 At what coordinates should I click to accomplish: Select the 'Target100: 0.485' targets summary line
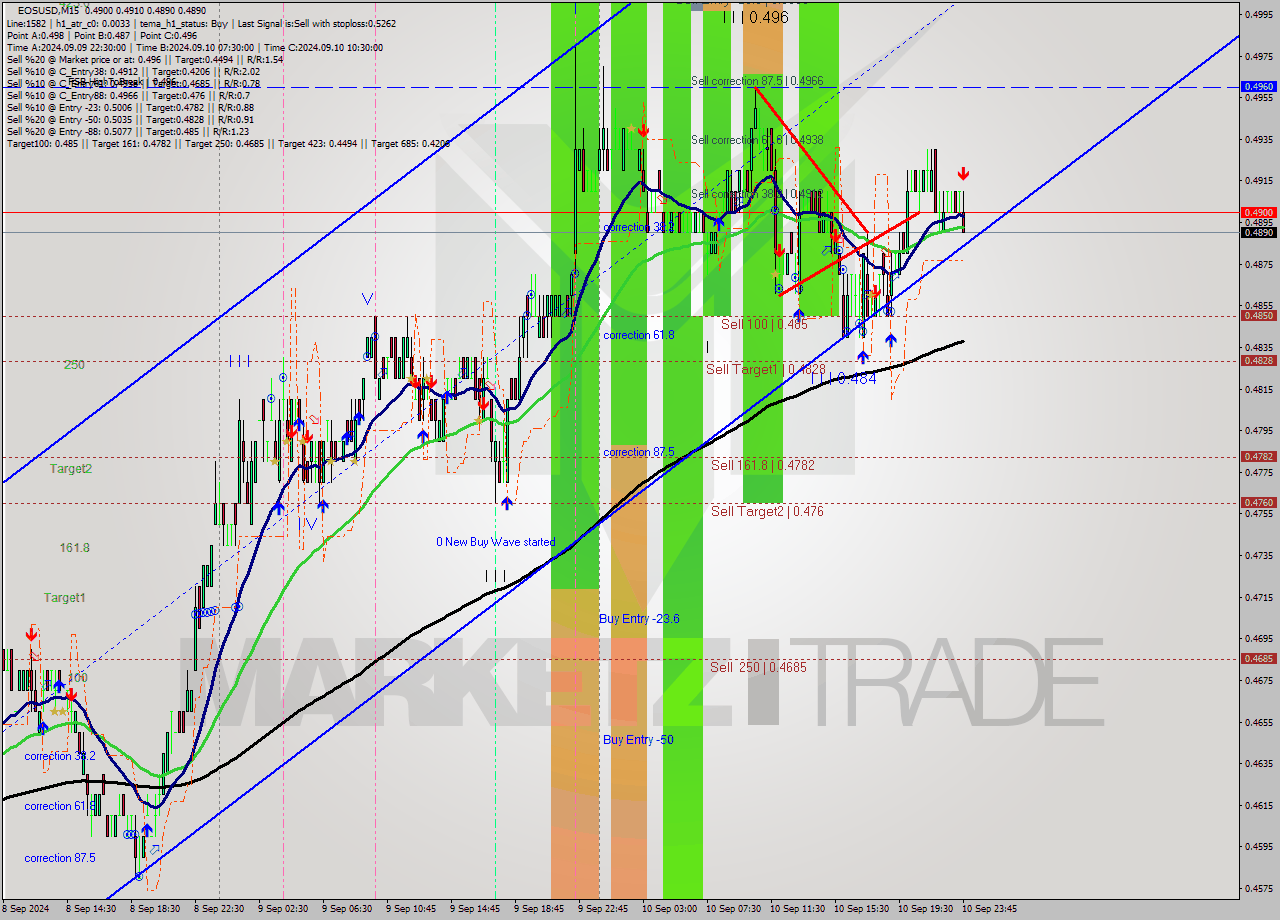pyautogui.click(x=228, y=143)
